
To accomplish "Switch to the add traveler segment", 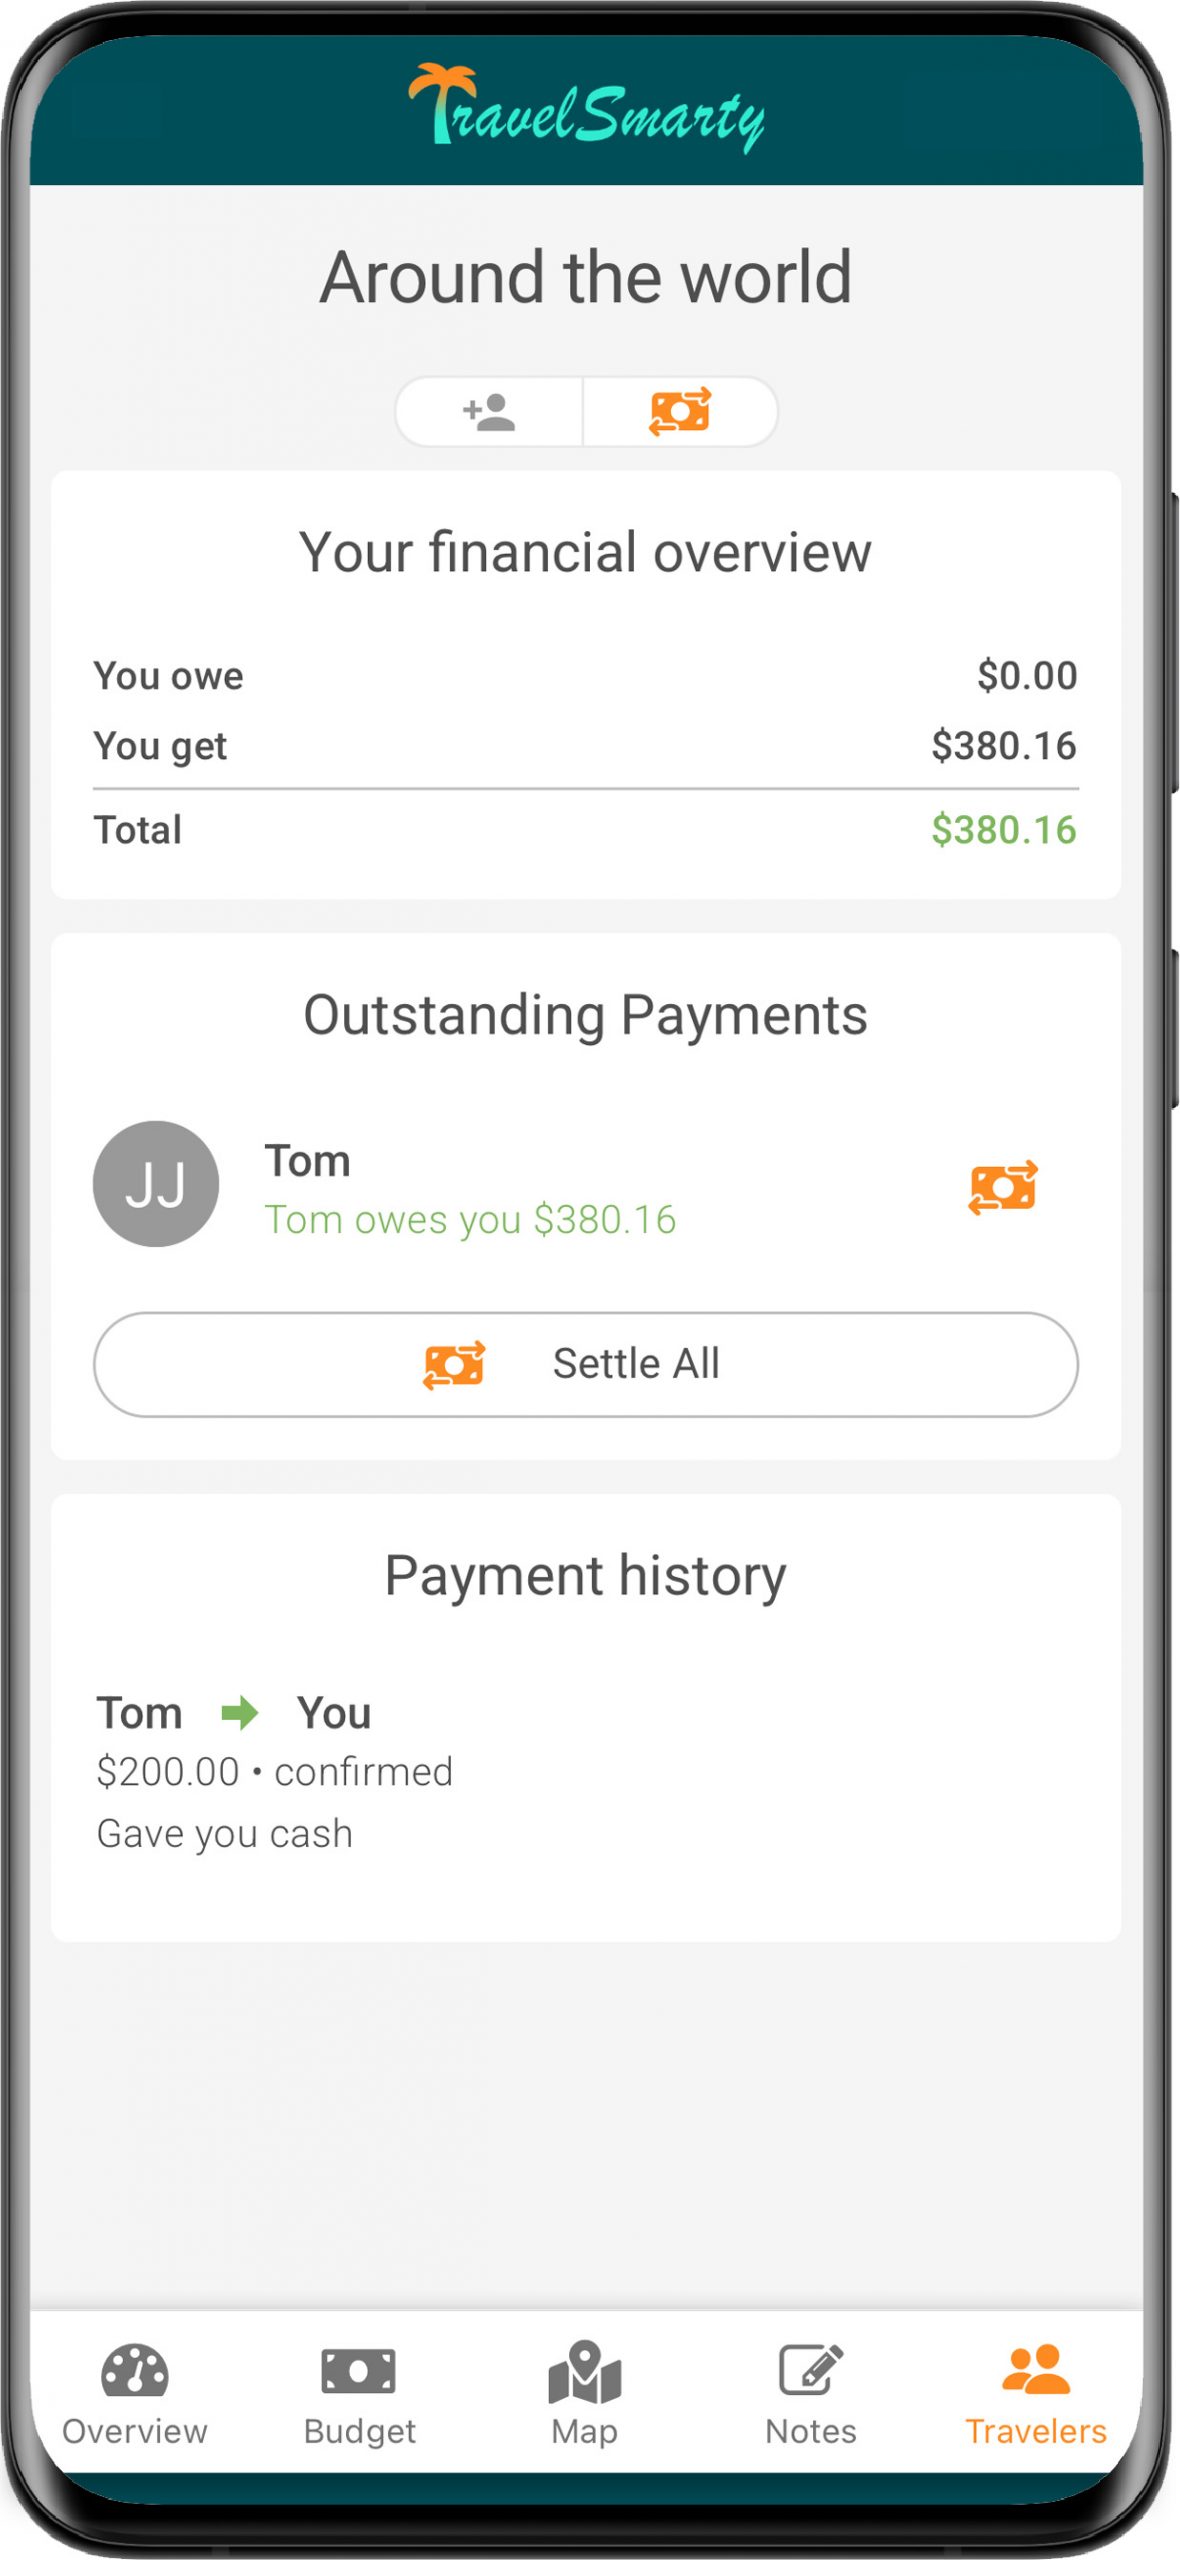I will pos(489,412).
